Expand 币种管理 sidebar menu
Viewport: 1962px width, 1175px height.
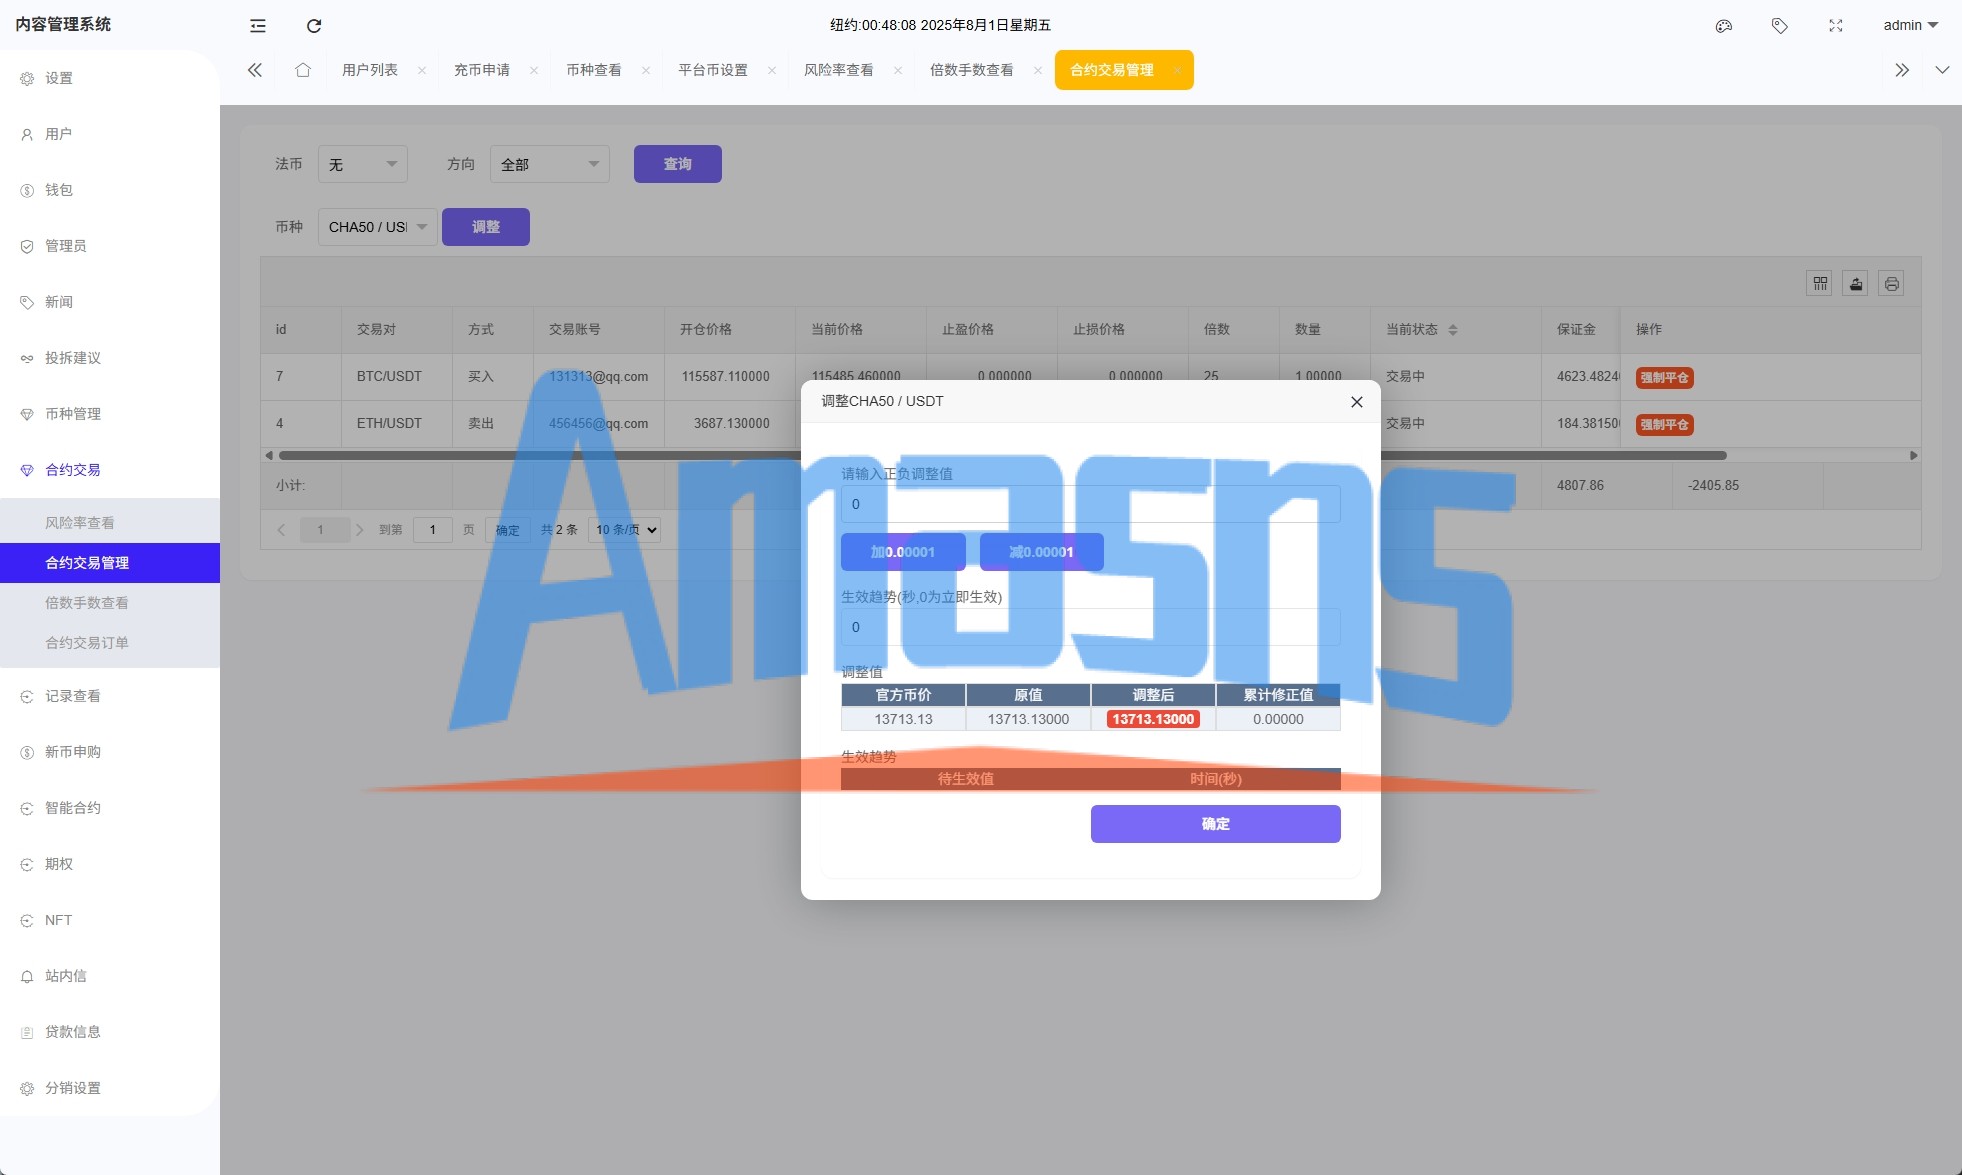tap(110, 414)
